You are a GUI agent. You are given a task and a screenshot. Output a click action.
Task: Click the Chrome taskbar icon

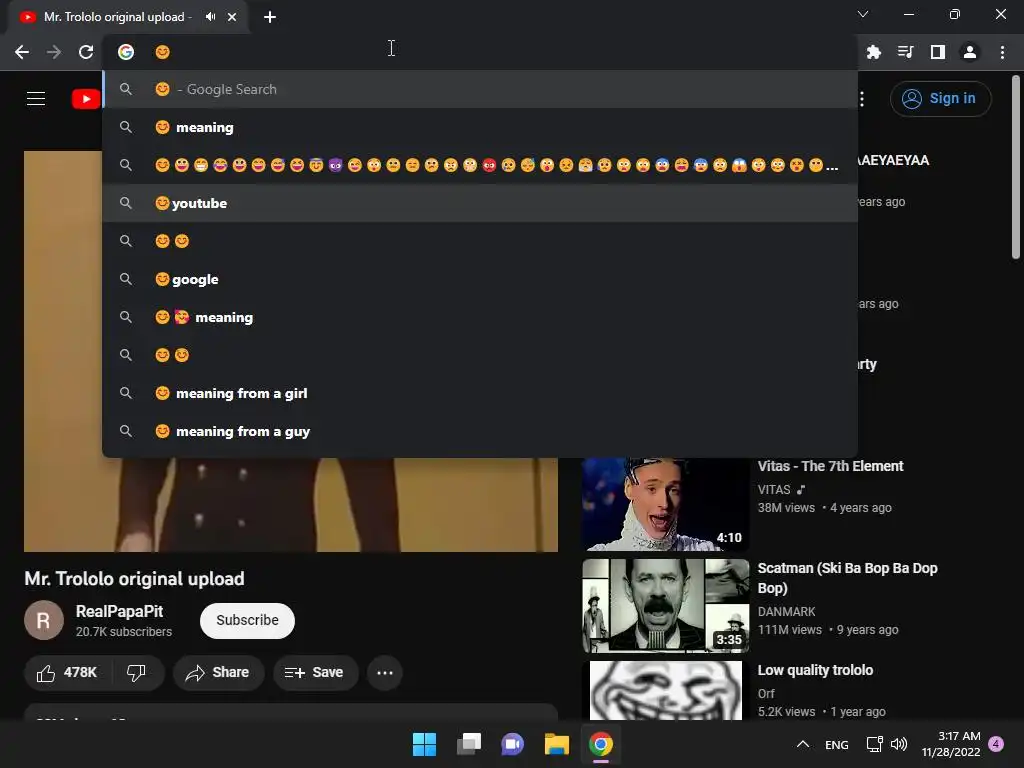coord(601,744)
